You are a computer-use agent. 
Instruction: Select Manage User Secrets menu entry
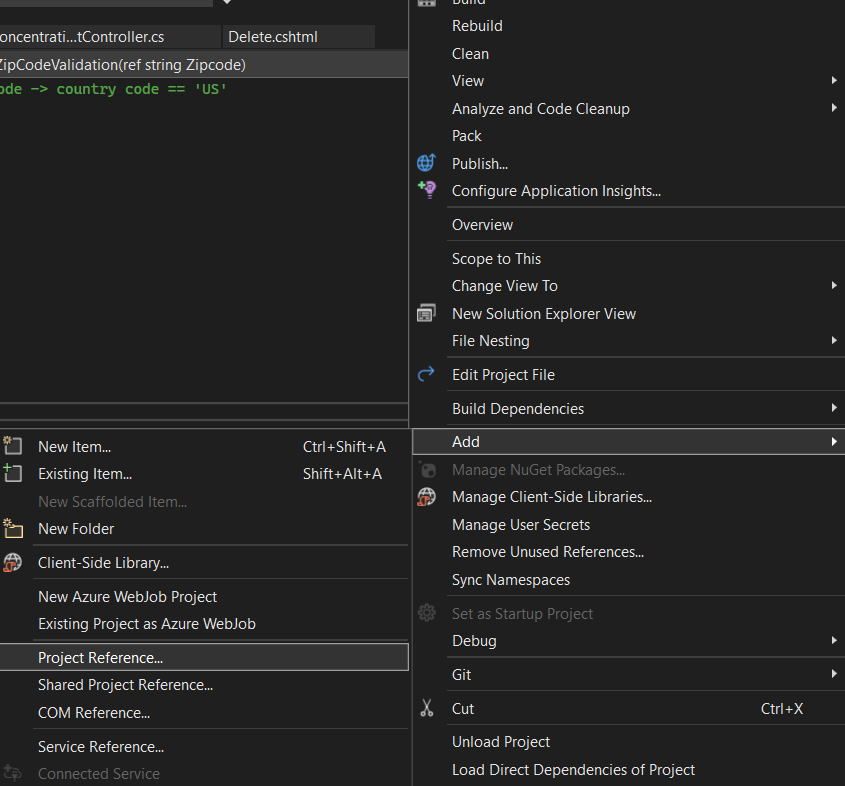click(x=521, y=525)
